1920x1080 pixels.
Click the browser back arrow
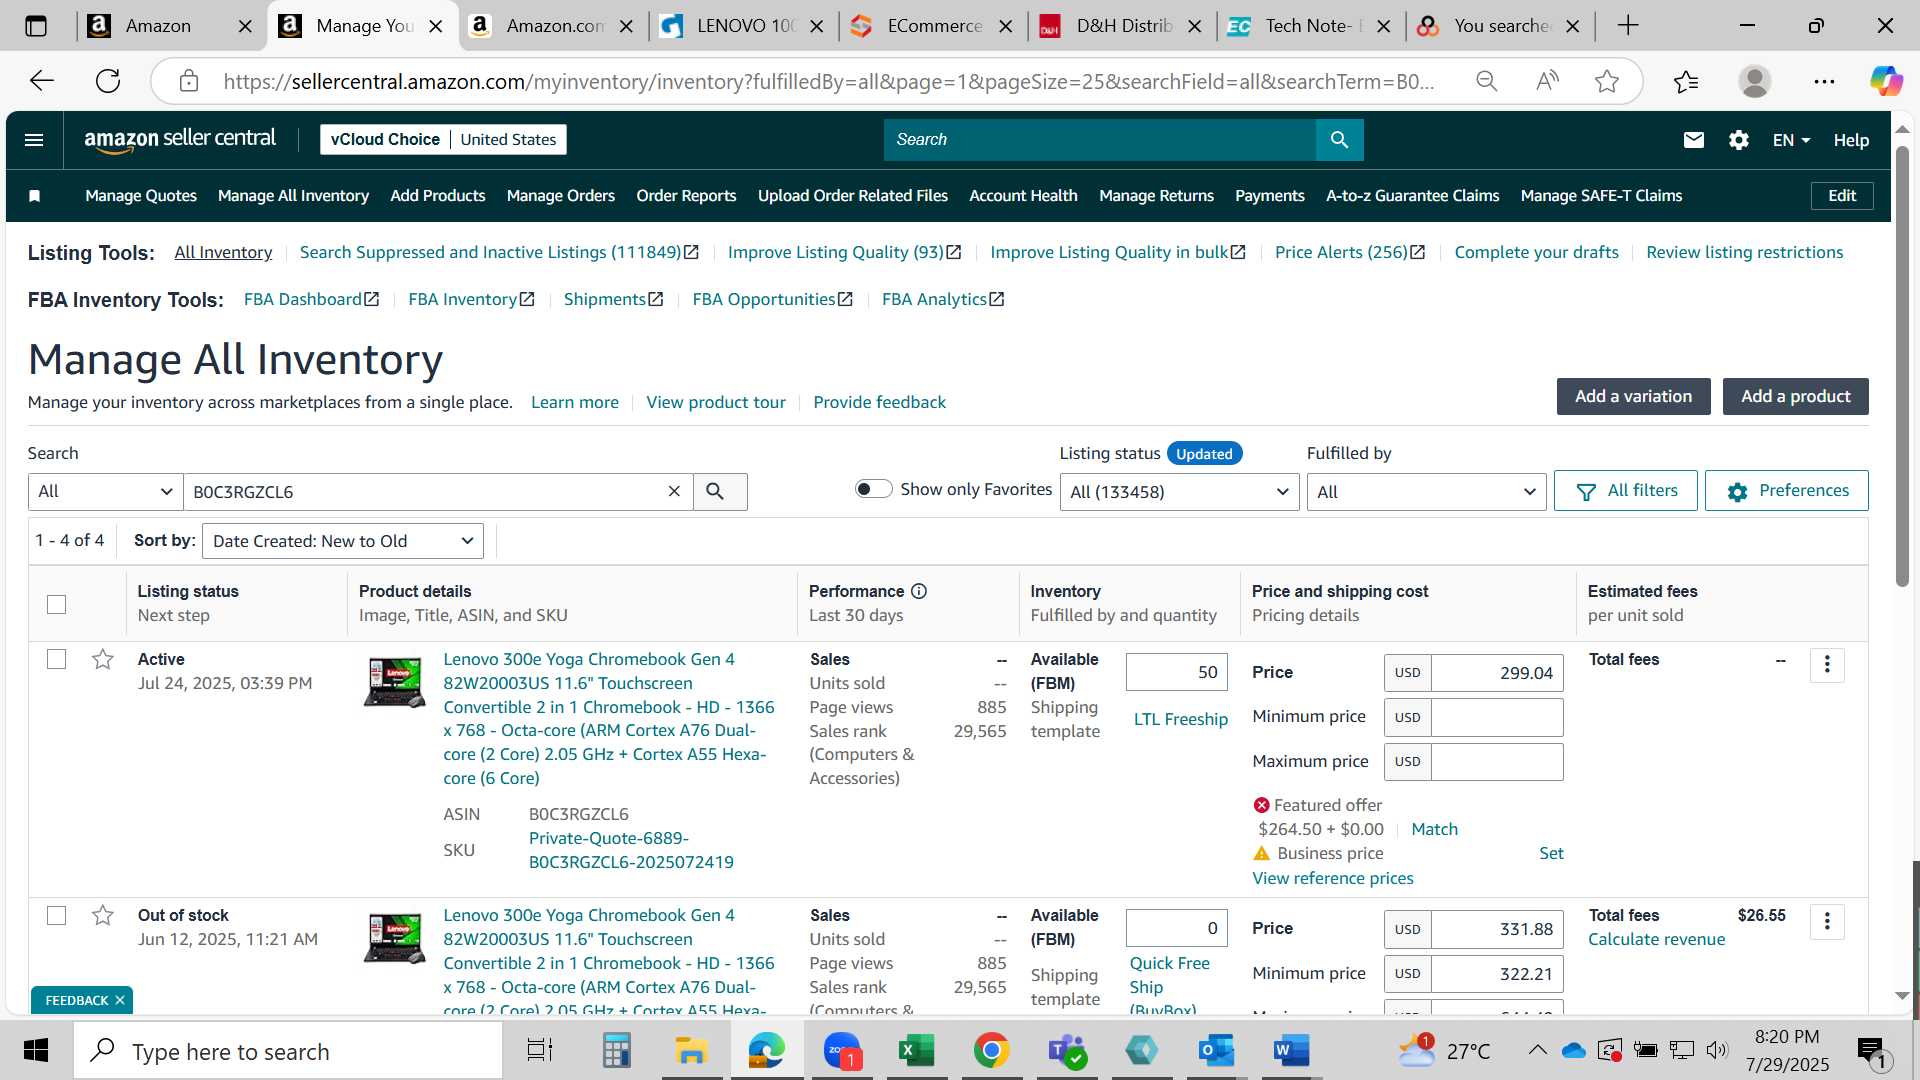point(41,81)
